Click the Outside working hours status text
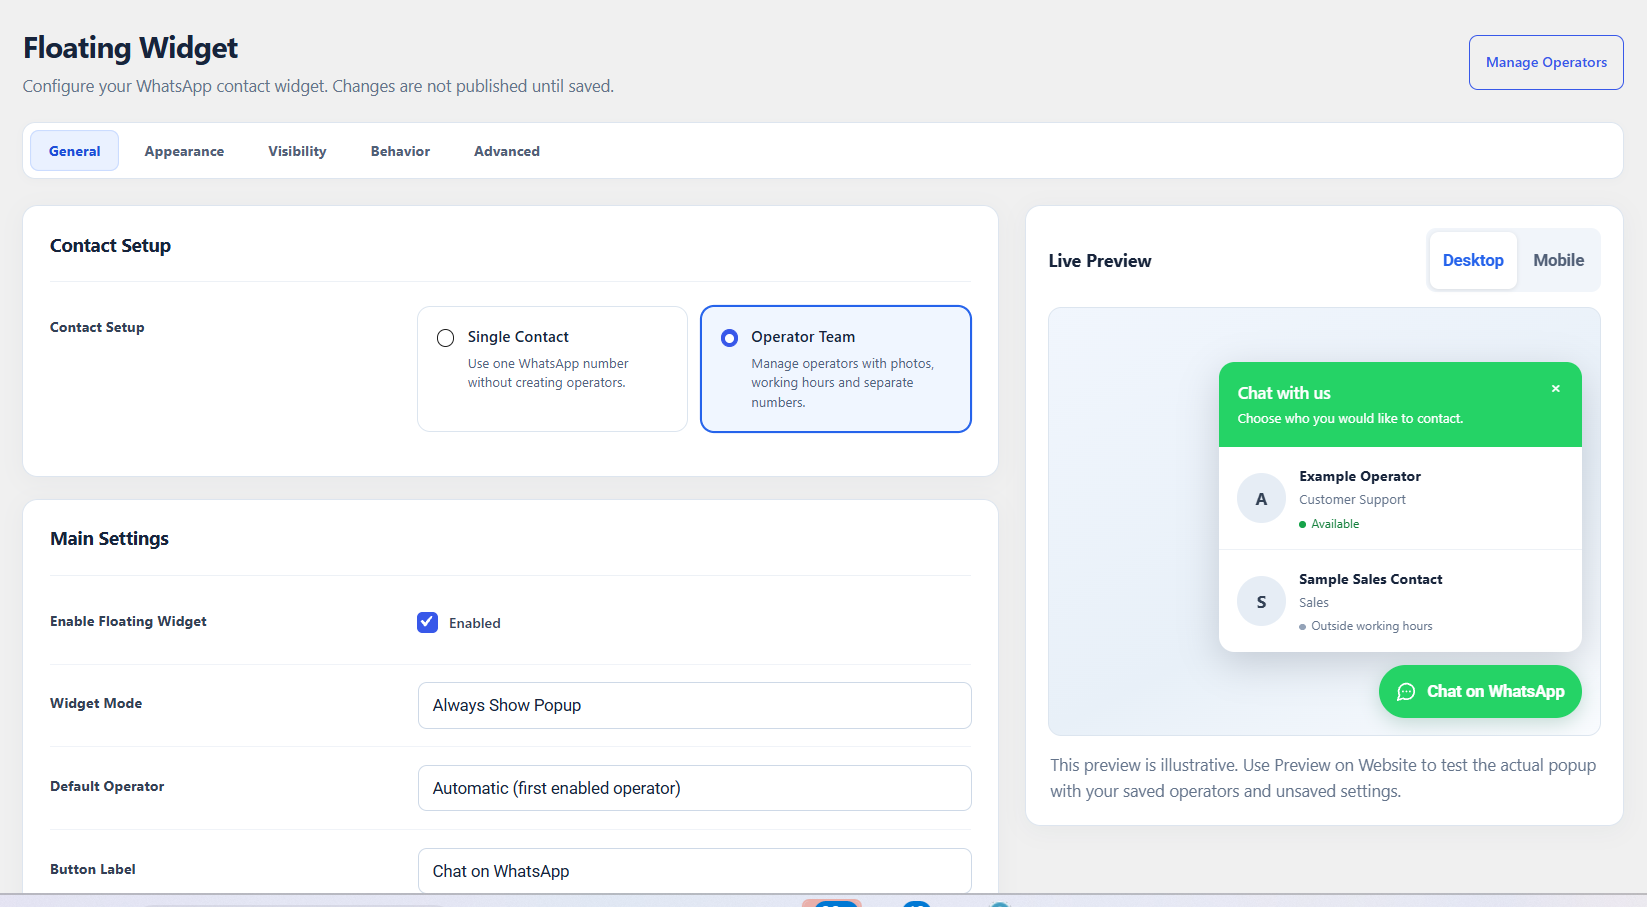Image resolution: width=1647 pixels, height=907 pixels. click(1371, 626)
